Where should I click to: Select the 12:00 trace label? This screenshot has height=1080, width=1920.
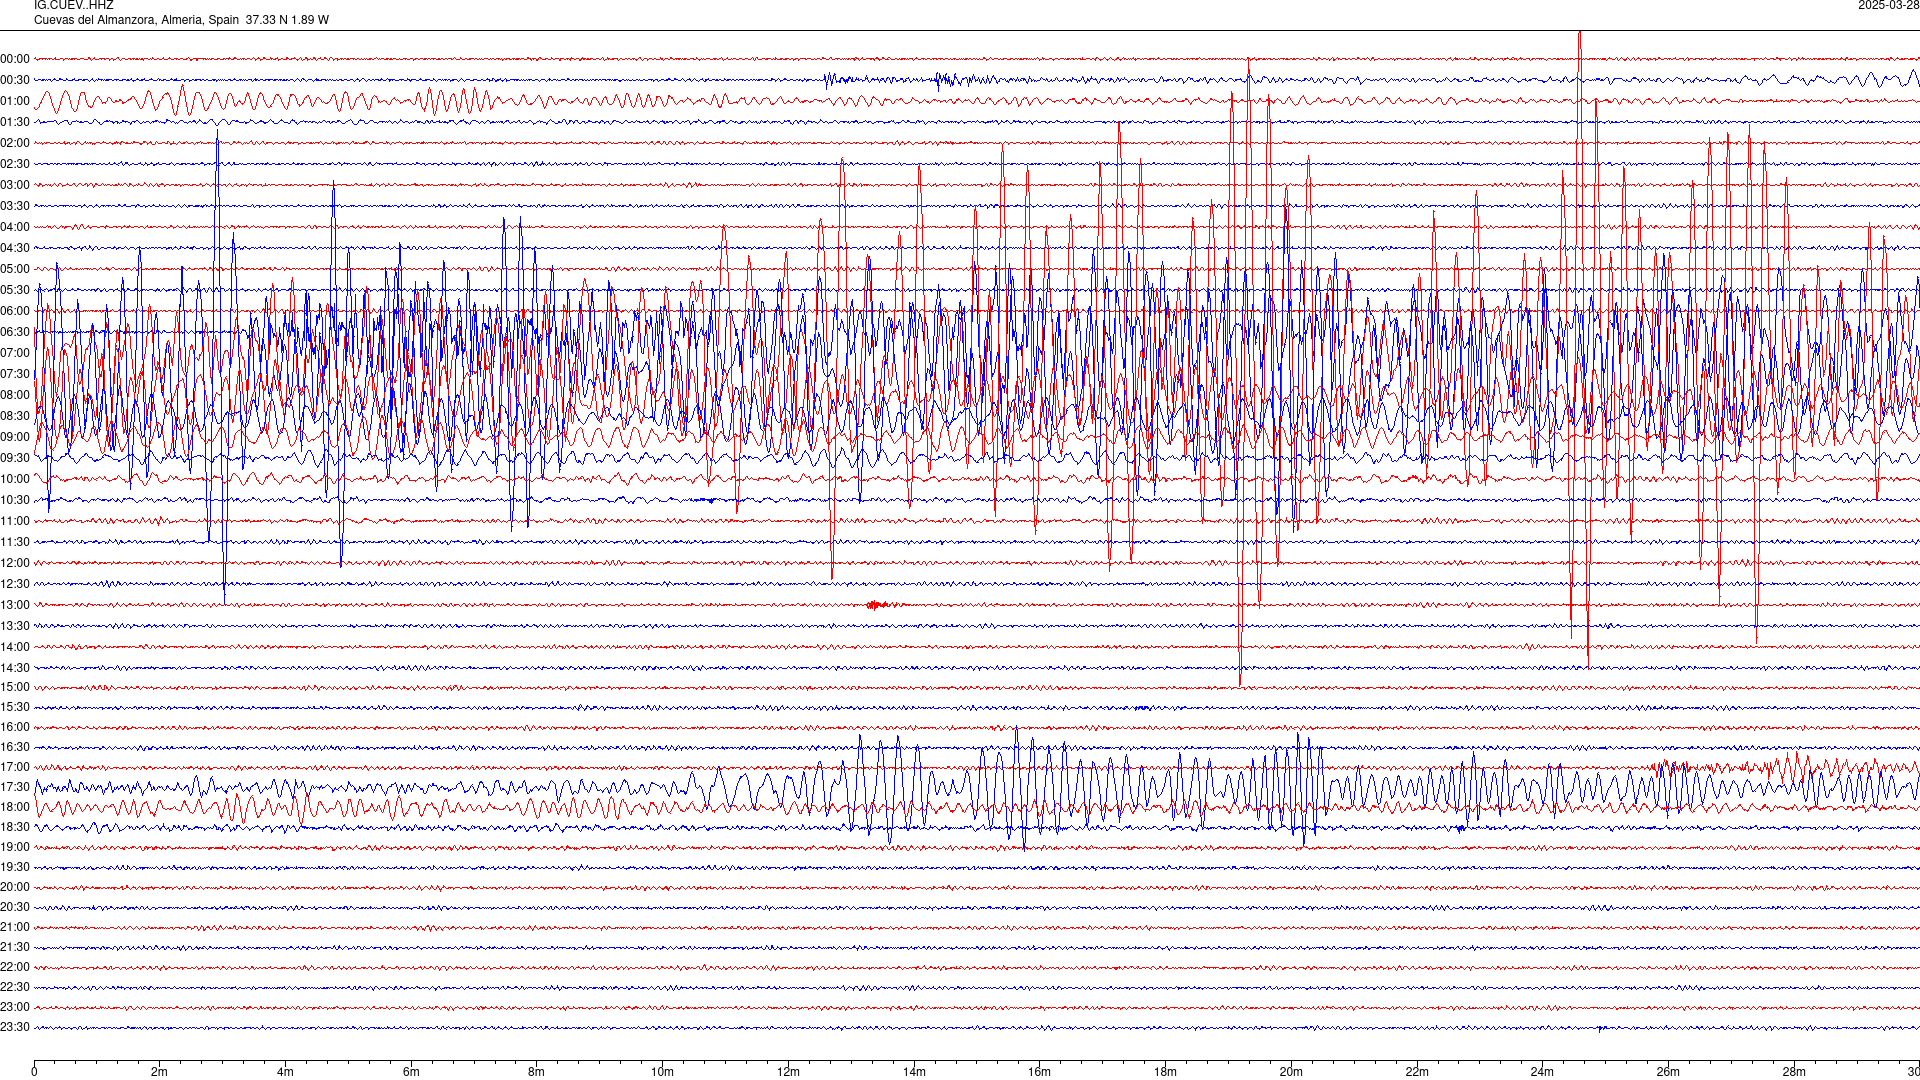pos(15,563)
